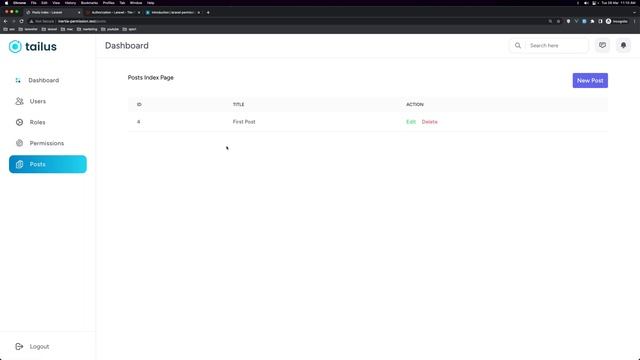Open the notifications bell
Viewport: 640px width, 360px height.
(623, 45)
